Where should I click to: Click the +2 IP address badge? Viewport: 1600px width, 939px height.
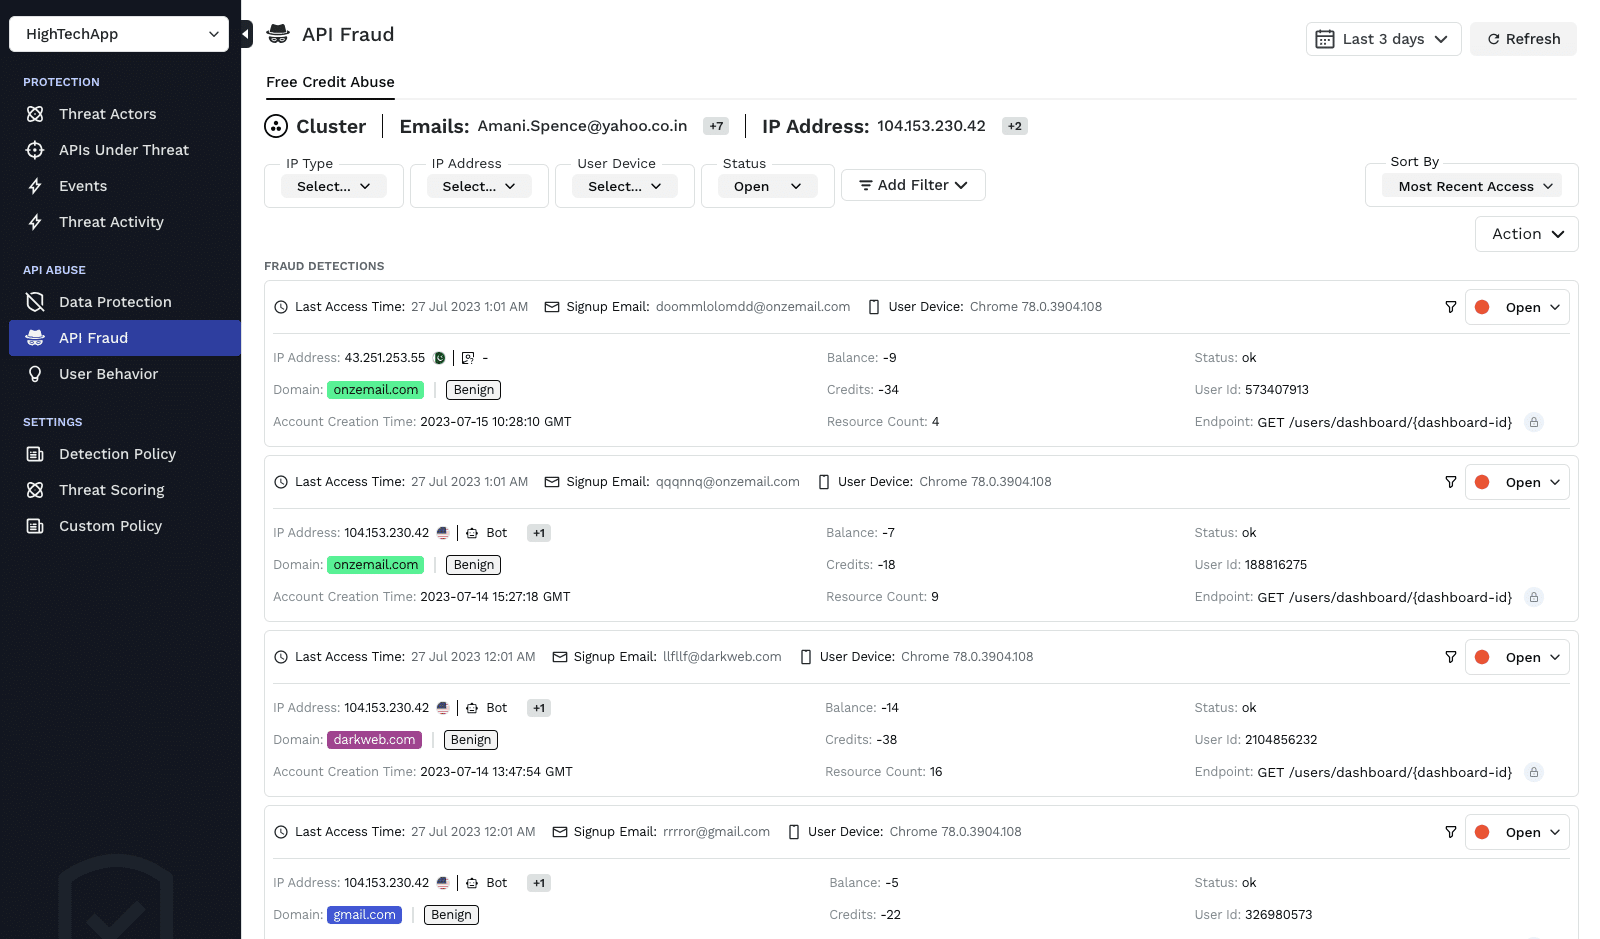1014,126
